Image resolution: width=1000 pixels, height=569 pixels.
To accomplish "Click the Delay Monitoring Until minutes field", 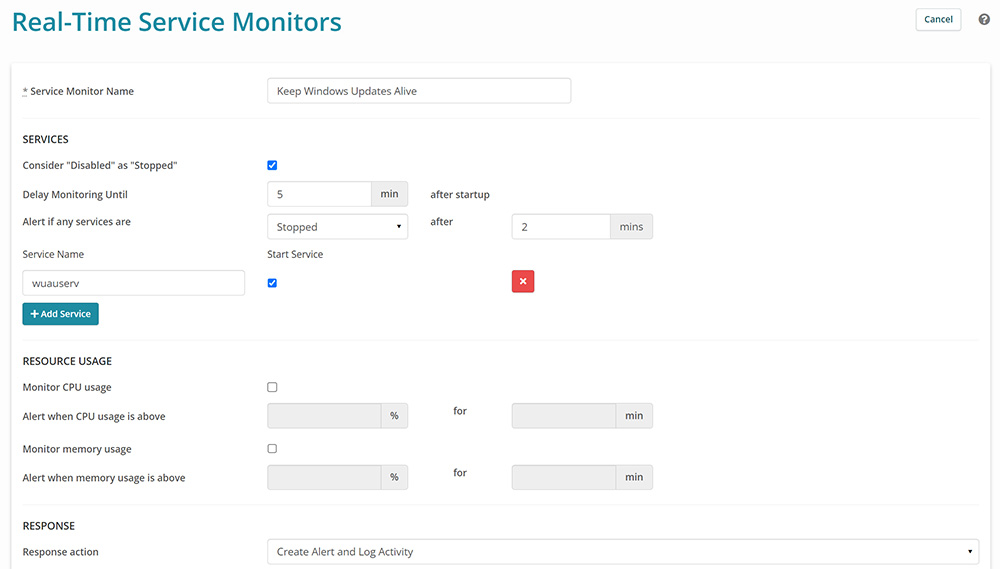I will (320, 194).
